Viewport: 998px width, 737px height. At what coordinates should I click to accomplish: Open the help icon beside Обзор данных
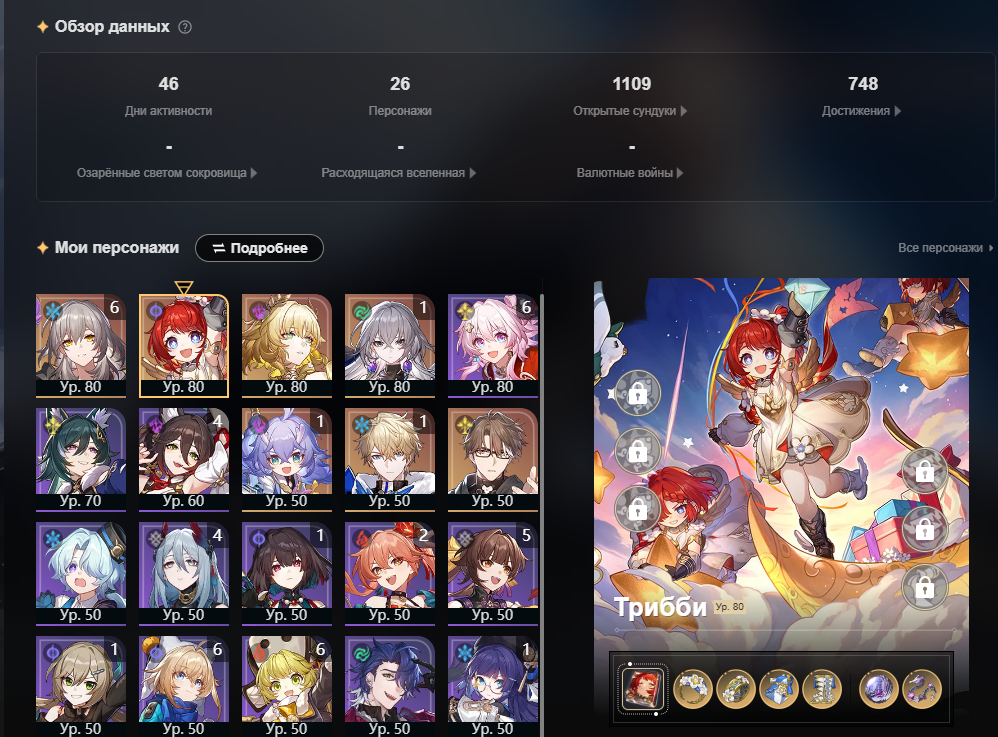[185, 27]
